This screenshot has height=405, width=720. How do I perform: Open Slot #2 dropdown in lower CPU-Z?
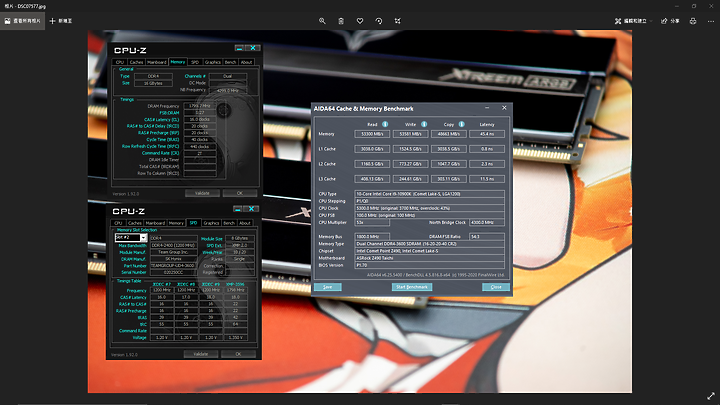[x=144, y=237]
